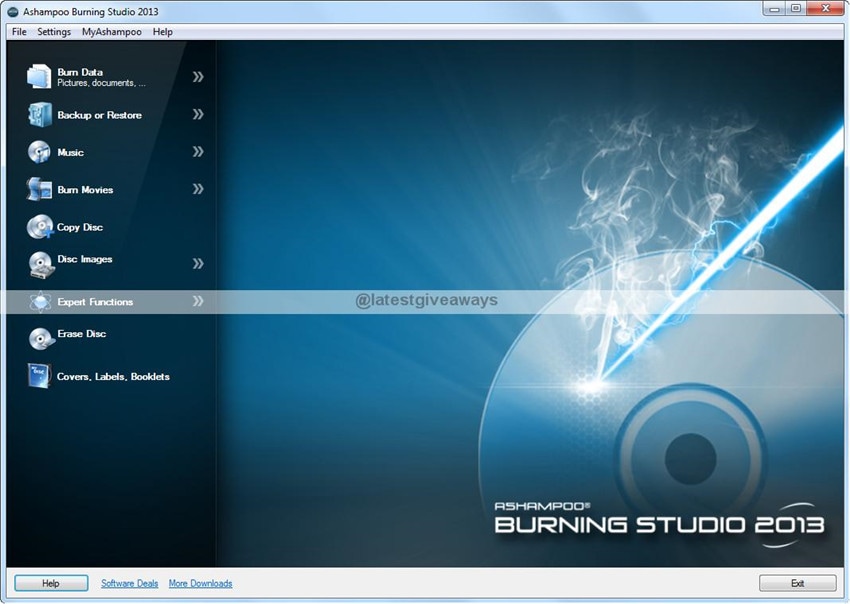Open the File menu
Image resolution: width=850 pixels, height=604 pixels.
tap(19, 32)
